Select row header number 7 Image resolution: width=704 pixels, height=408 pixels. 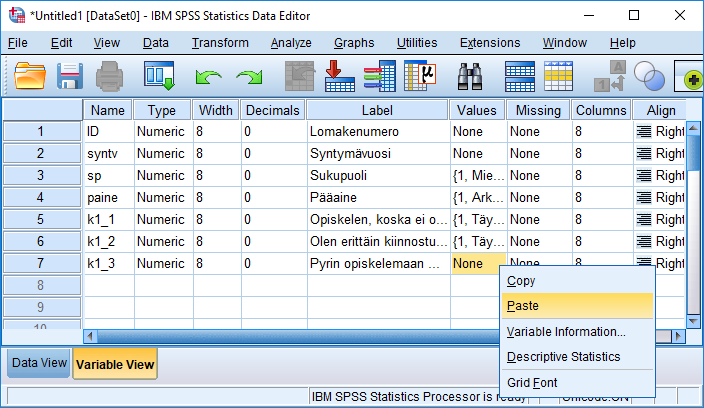click(x=42, y=263)
